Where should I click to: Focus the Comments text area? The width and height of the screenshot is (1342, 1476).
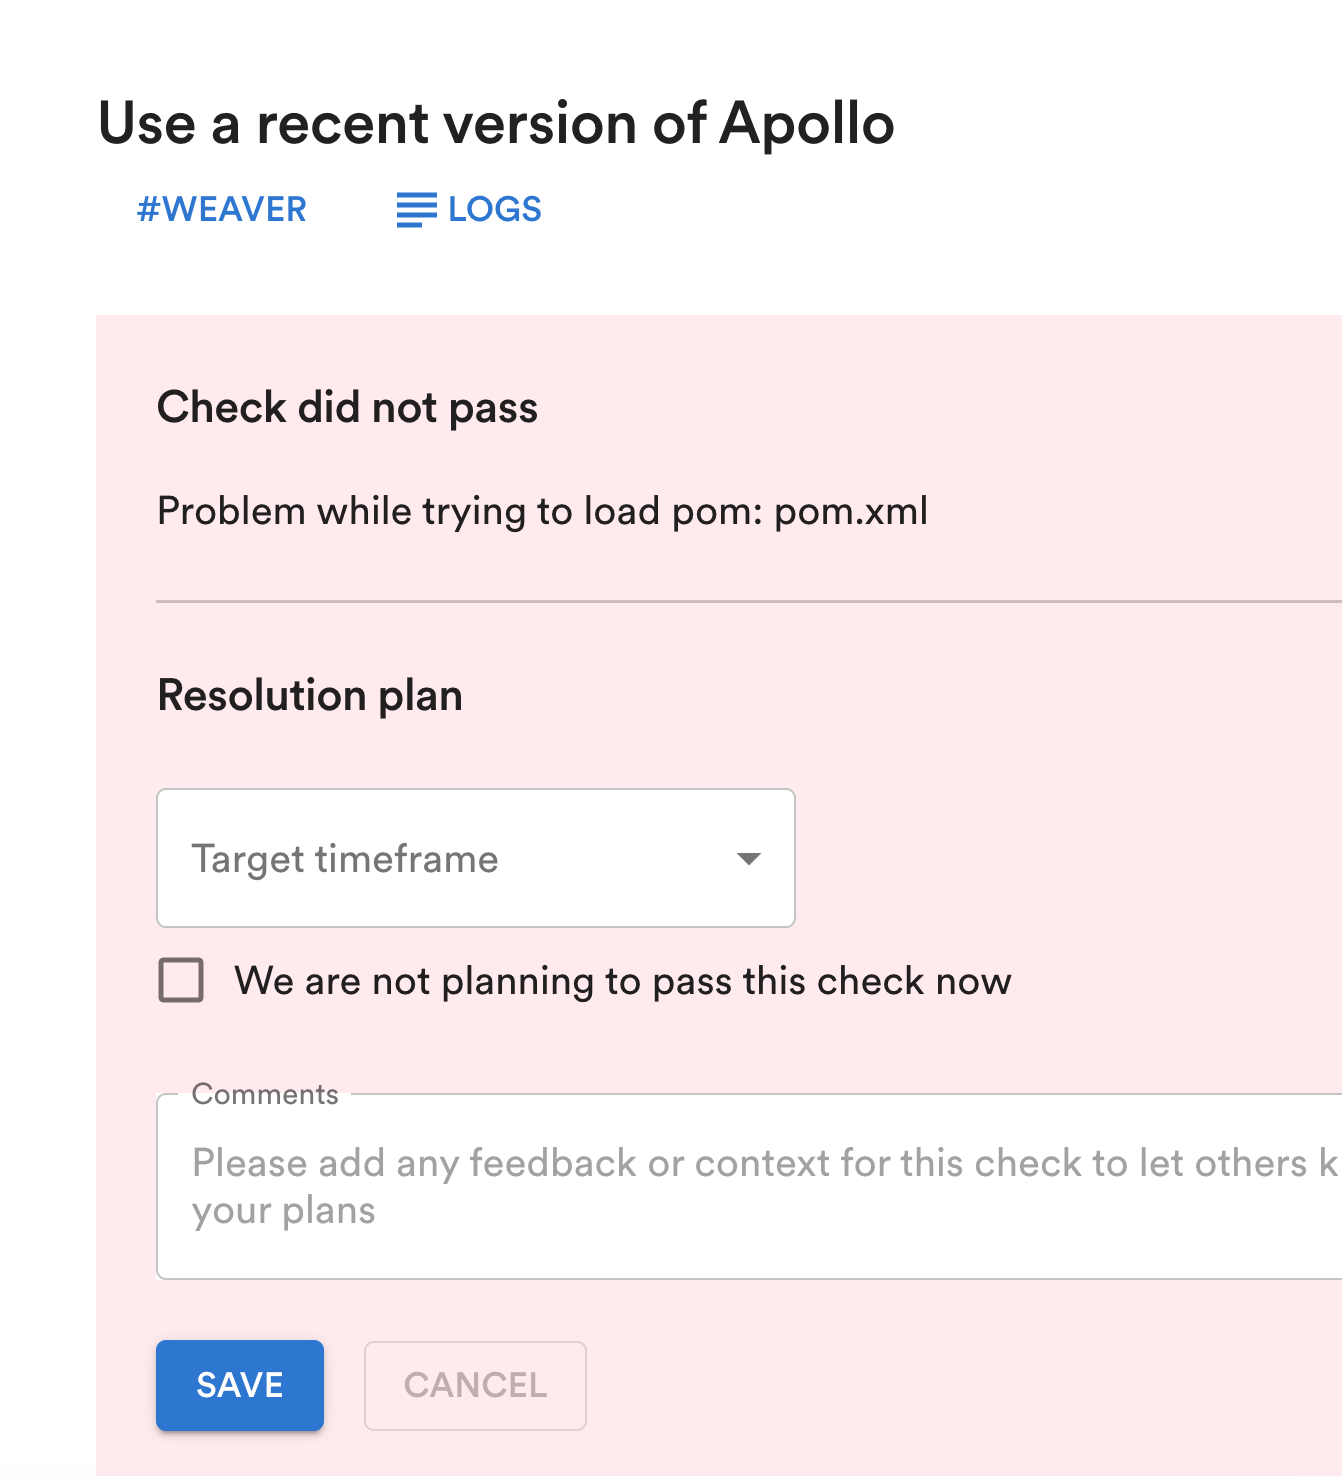(x=749, y=1187)
